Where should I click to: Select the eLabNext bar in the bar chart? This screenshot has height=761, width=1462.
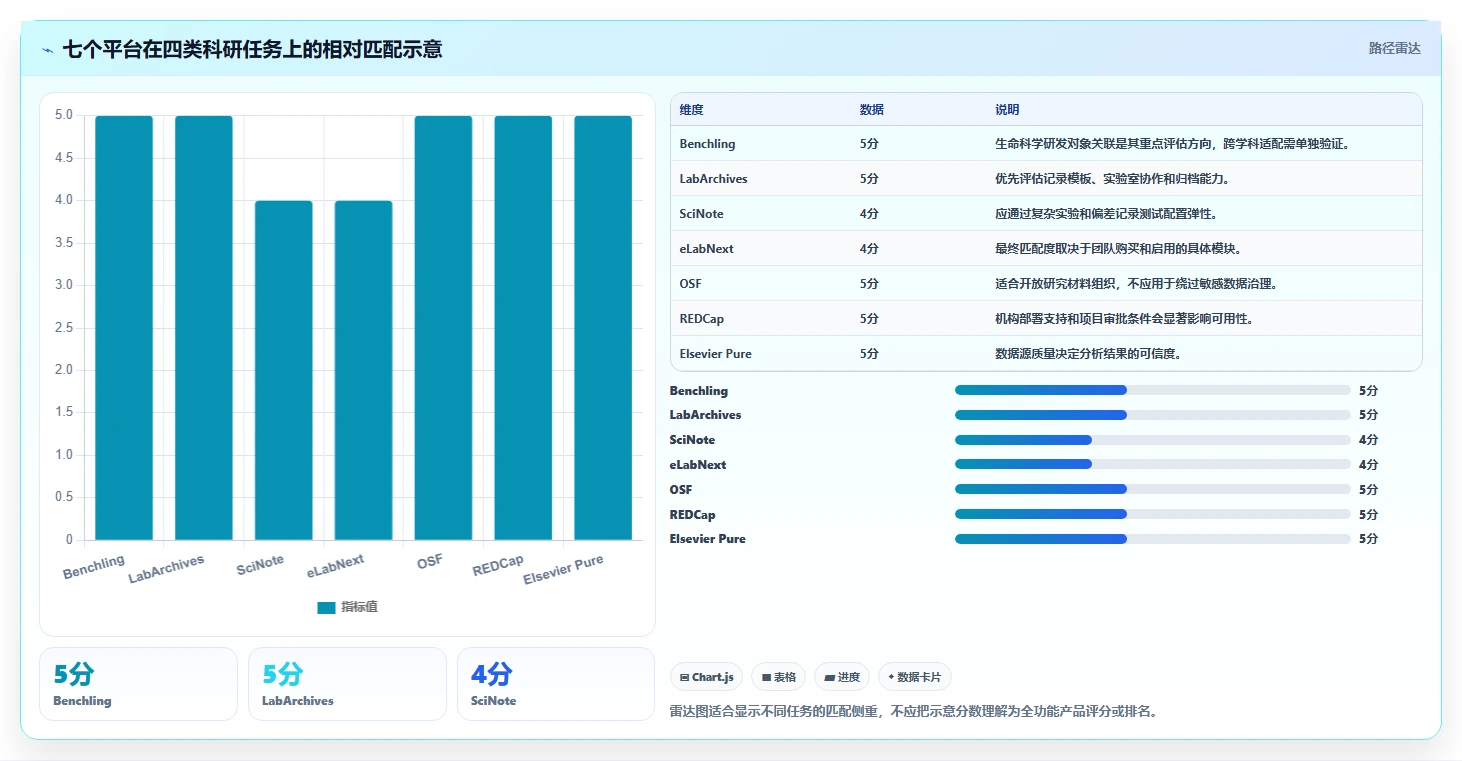coord(364,370)
